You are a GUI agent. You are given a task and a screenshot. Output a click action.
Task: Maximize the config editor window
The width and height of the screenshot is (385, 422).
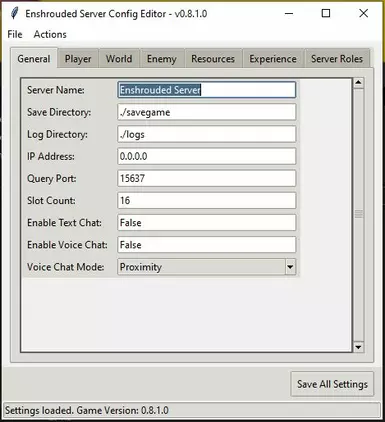pyautogui.click(x=326, y=14)
